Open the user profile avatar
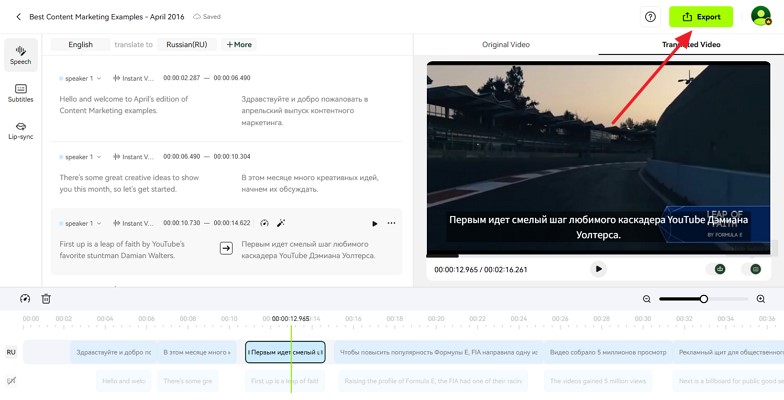 coord(761,16)
